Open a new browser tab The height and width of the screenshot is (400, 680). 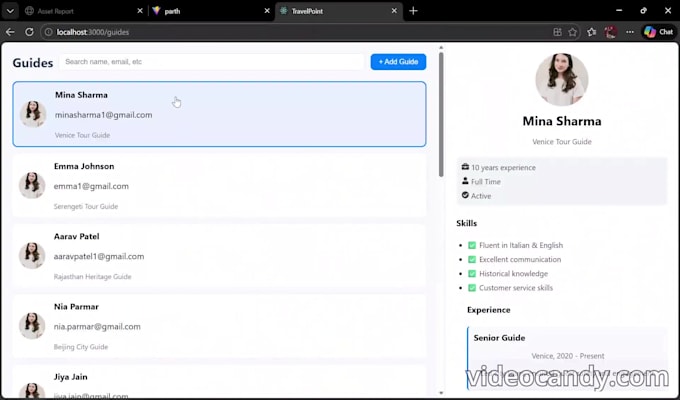(x=413, y=11)
